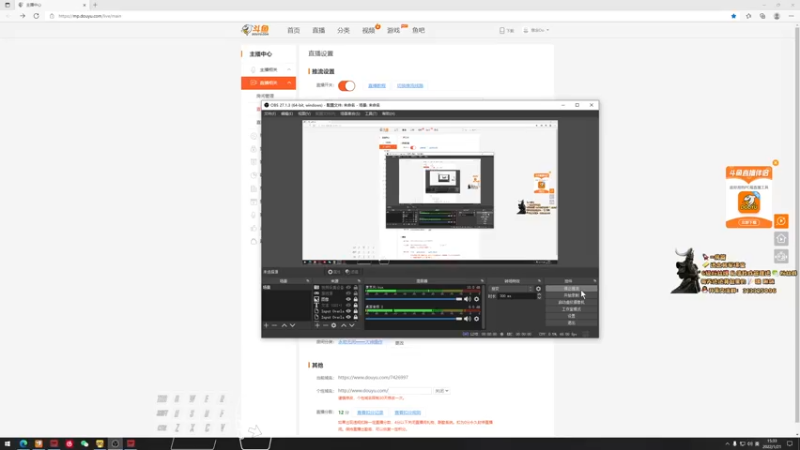Open OBS 帮助 menu

[388, 114]
